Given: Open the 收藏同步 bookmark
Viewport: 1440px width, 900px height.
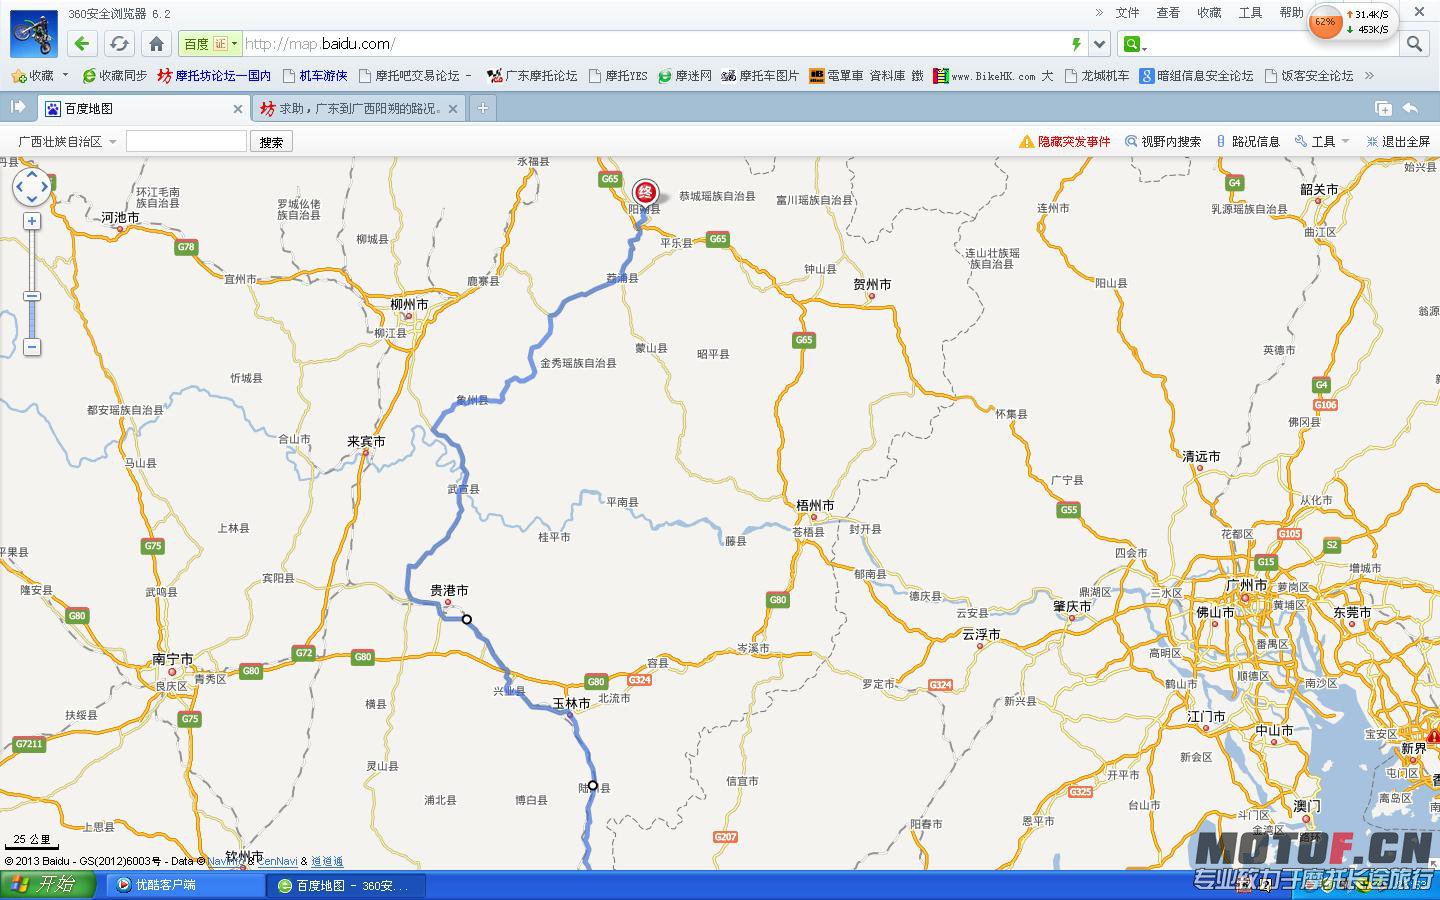Looking at the screenshot, I should [x=115, y=76].
